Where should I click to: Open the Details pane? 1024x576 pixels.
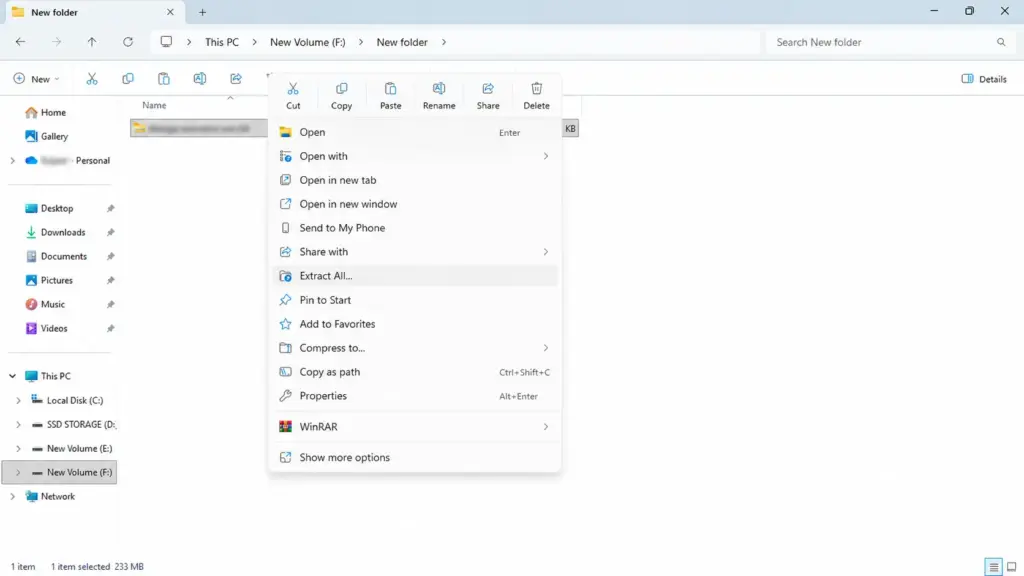pyautogui.click(x=984, y=79)
